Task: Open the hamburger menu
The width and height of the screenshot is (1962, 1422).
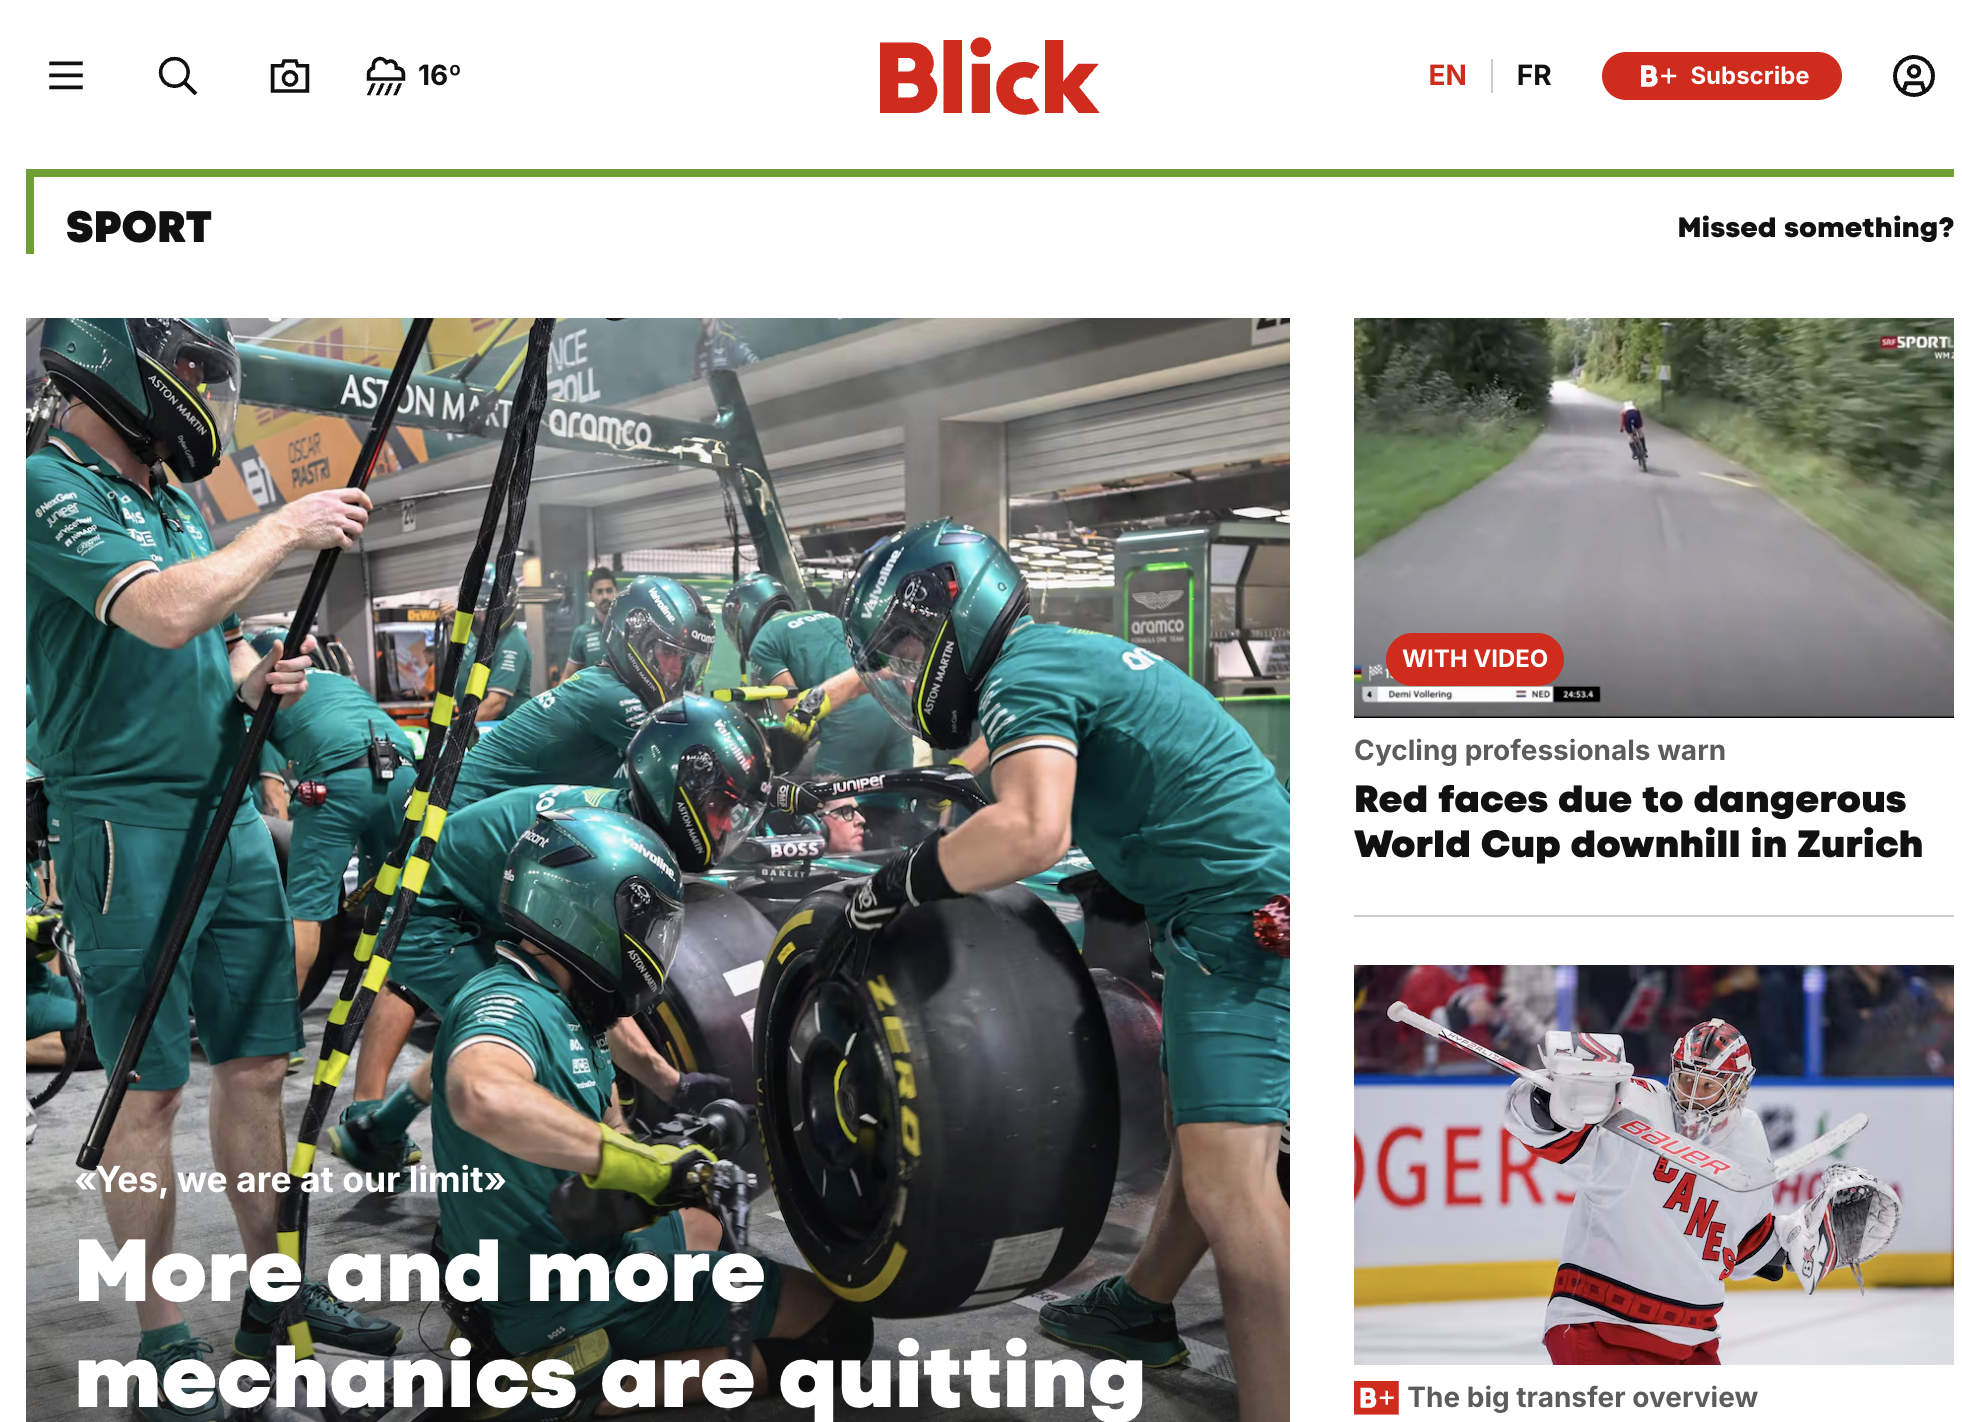Action: pyautogui.click(x=66, y=76)
